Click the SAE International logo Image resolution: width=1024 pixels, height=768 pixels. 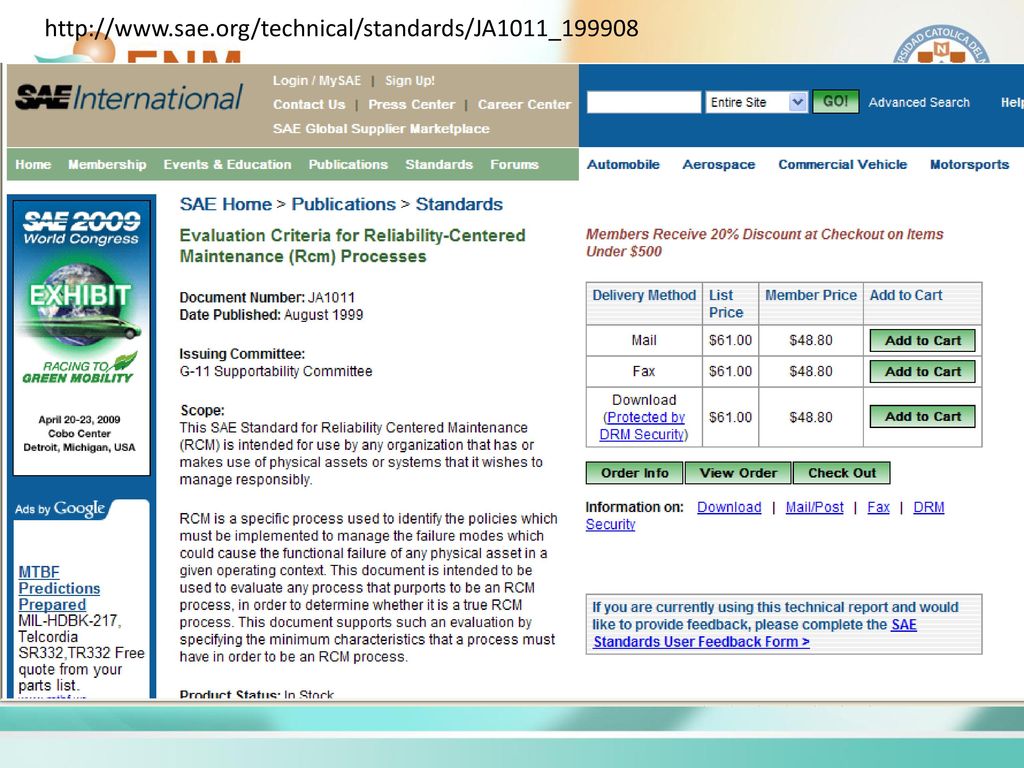pos(129,98)
